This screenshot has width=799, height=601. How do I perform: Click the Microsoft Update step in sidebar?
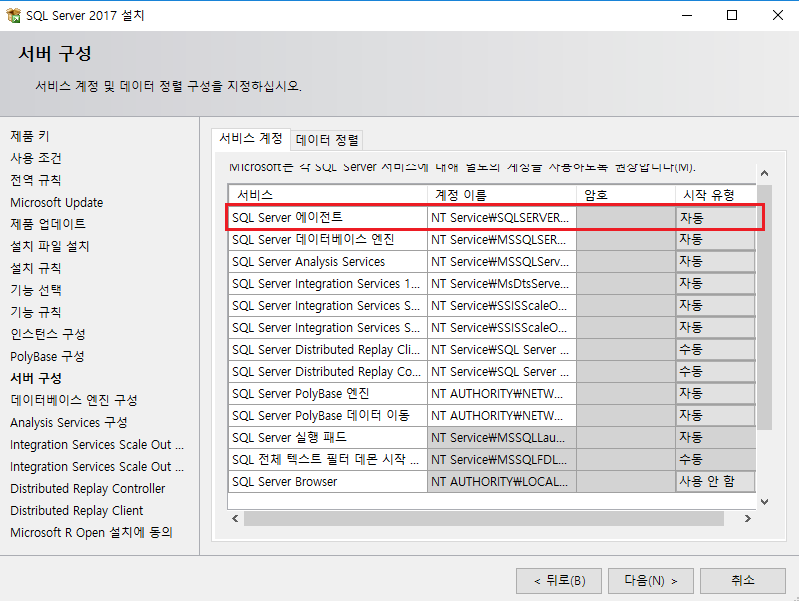pos(57,202)
